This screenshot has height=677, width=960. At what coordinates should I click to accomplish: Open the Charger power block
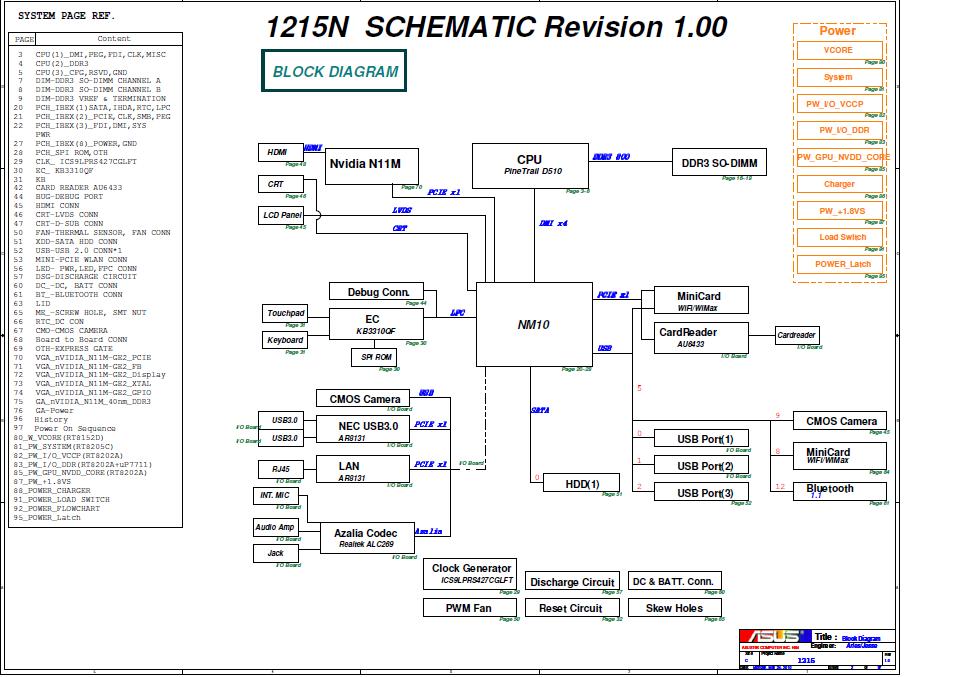839,184
